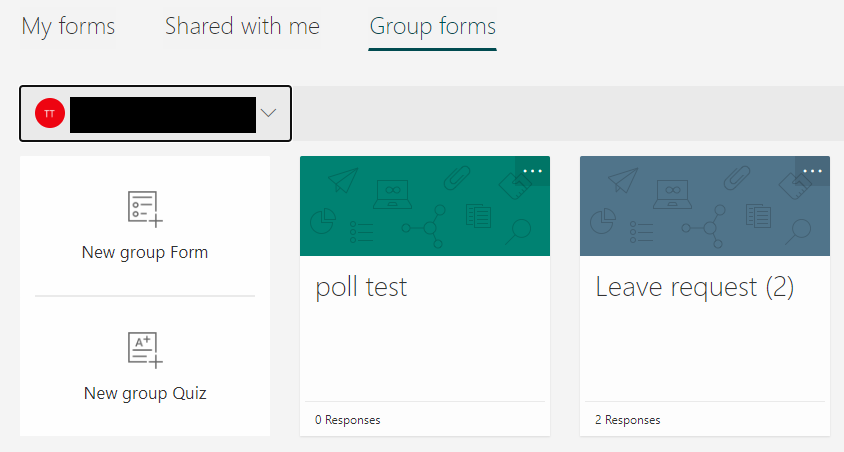Open the Leave request (2) form title

point(694,287)
